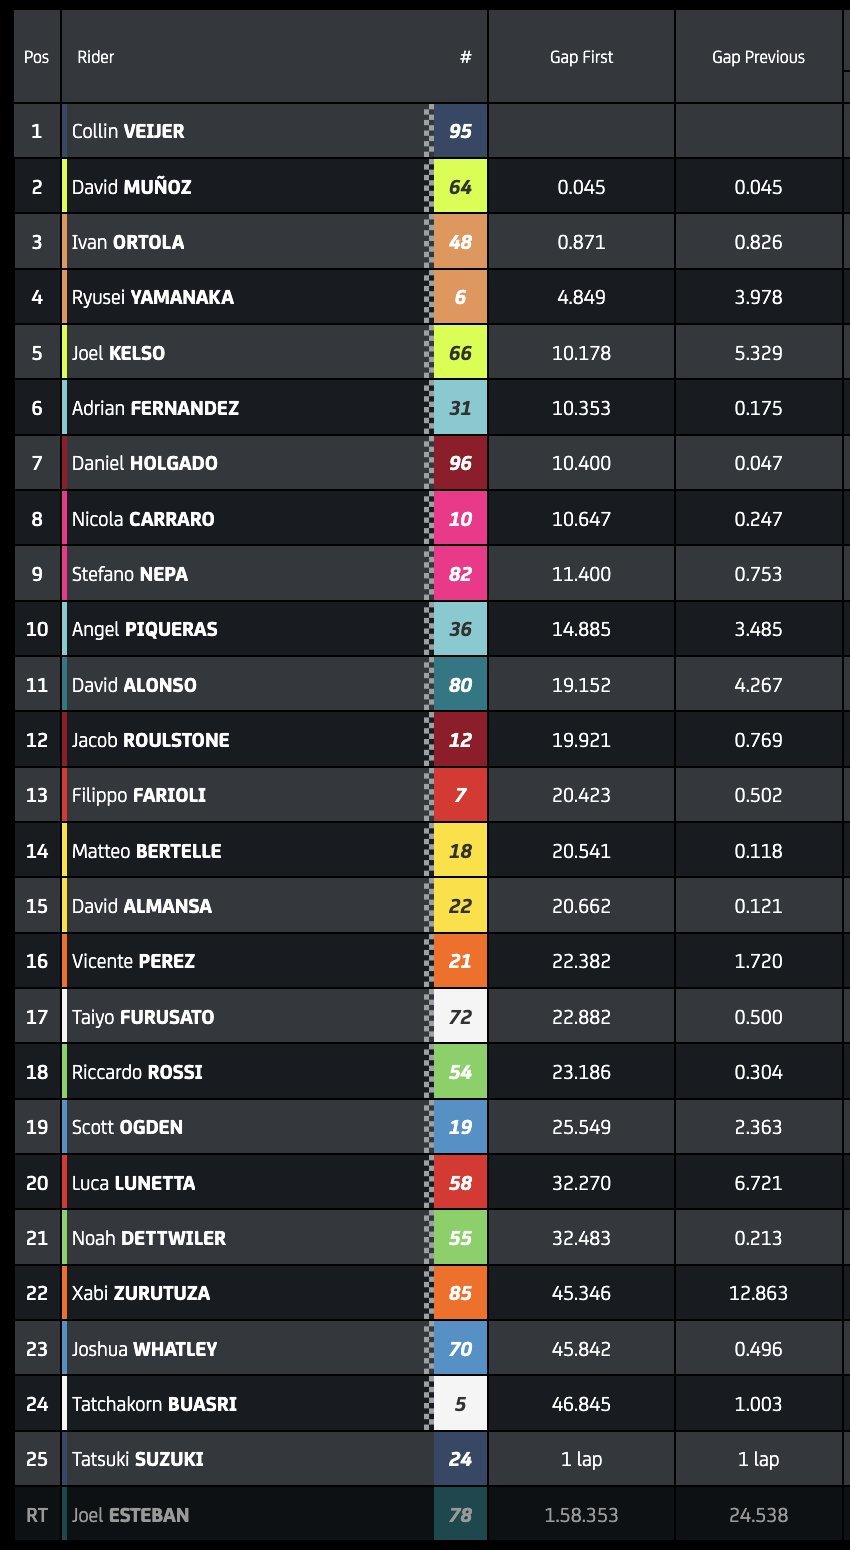Click the teal number 80 badge

point(460,685)
